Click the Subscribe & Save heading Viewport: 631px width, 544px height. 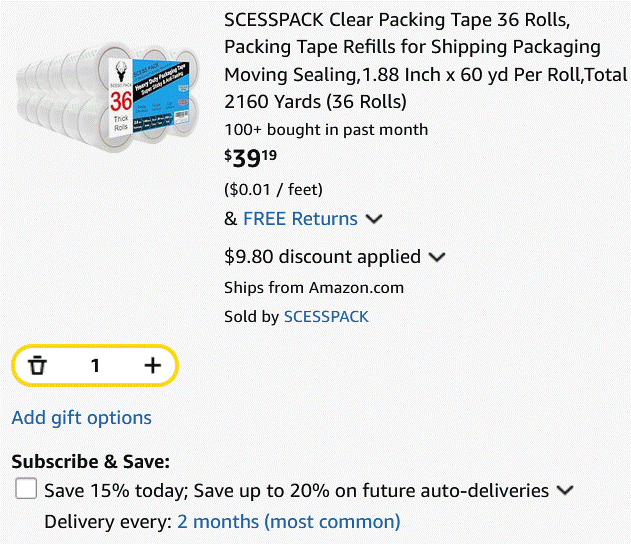click(91, 462)
